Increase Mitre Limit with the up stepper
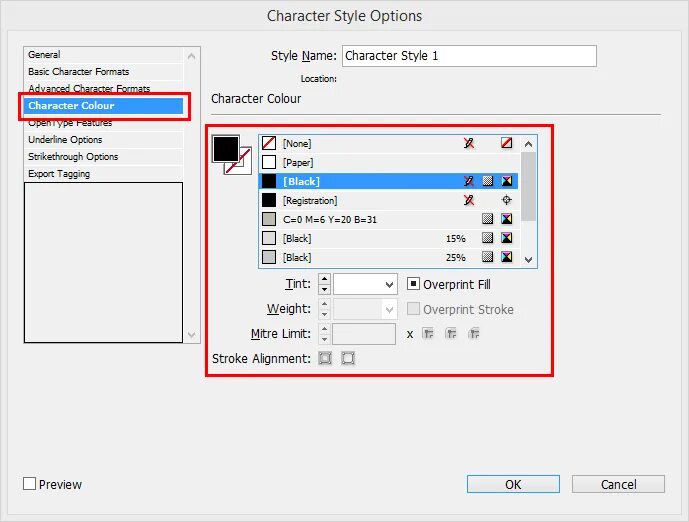689x522 pixels. [x=324, y=329]
